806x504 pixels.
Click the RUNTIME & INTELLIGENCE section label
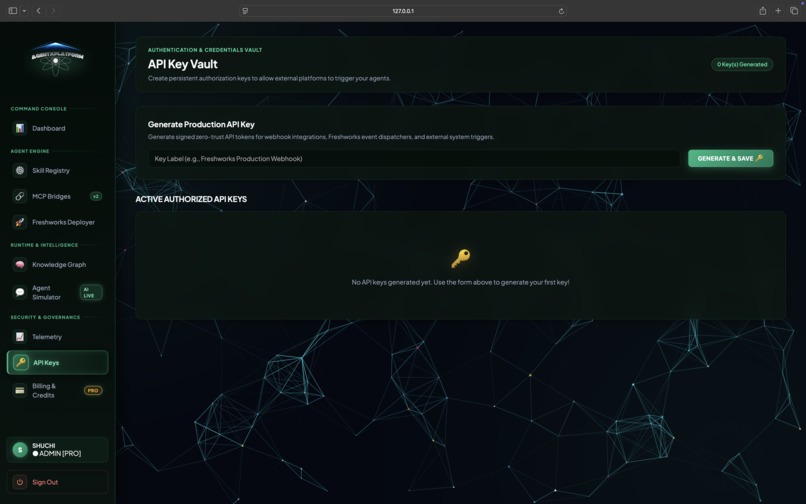pos(44,245)
